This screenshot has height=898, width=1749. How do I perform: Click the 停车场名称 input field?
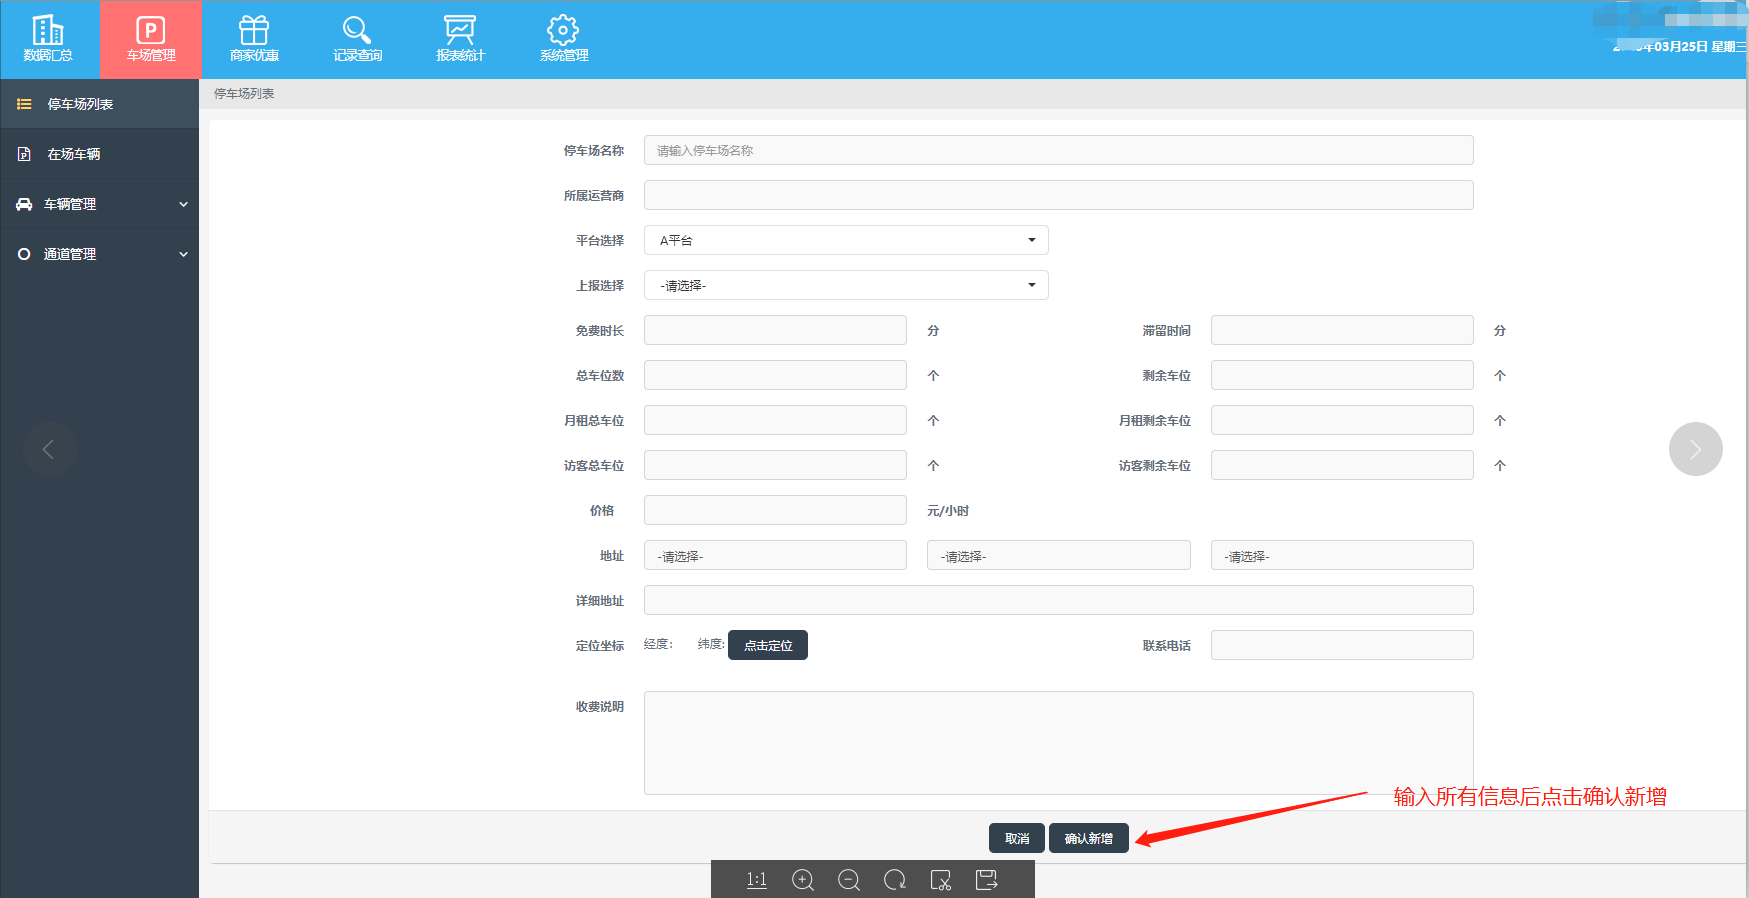pyautogui.click(x=1058, y=150)
